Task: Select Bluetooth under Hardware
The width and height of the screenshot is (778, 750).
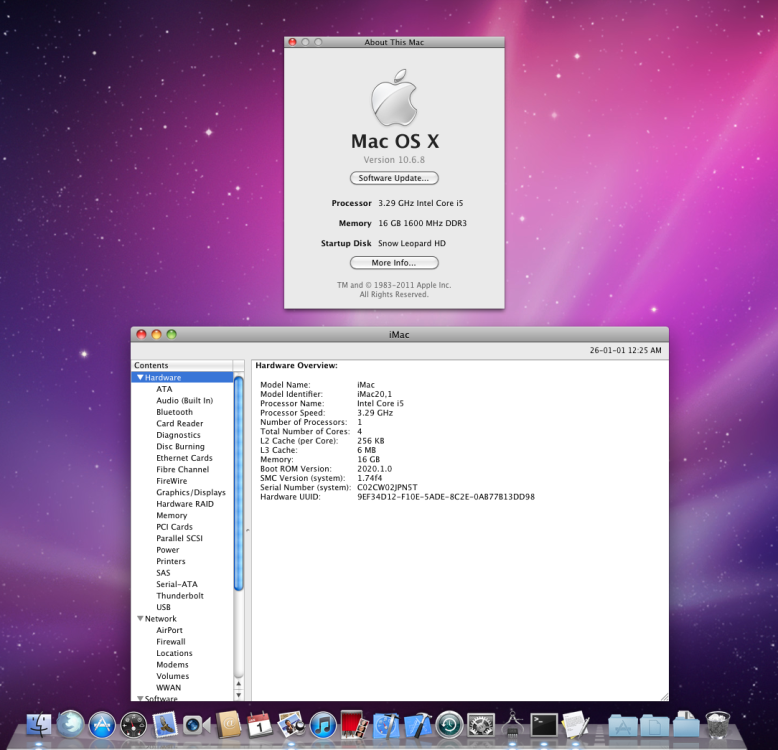Action: [174, 412]
